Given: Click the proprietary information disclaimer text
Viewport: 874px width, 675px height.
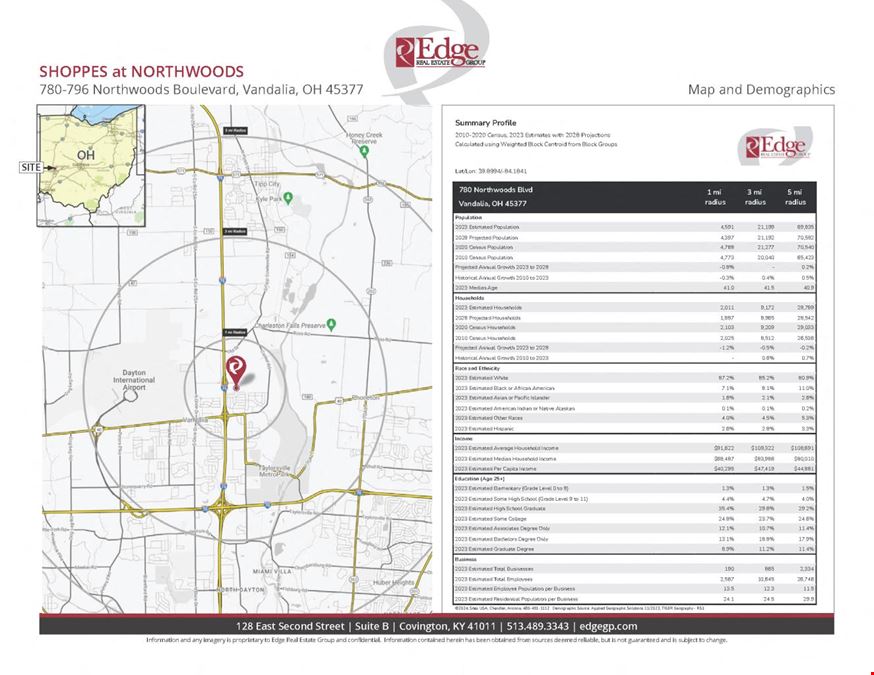Looking at the screenshot, I should (x=436, y=640).
